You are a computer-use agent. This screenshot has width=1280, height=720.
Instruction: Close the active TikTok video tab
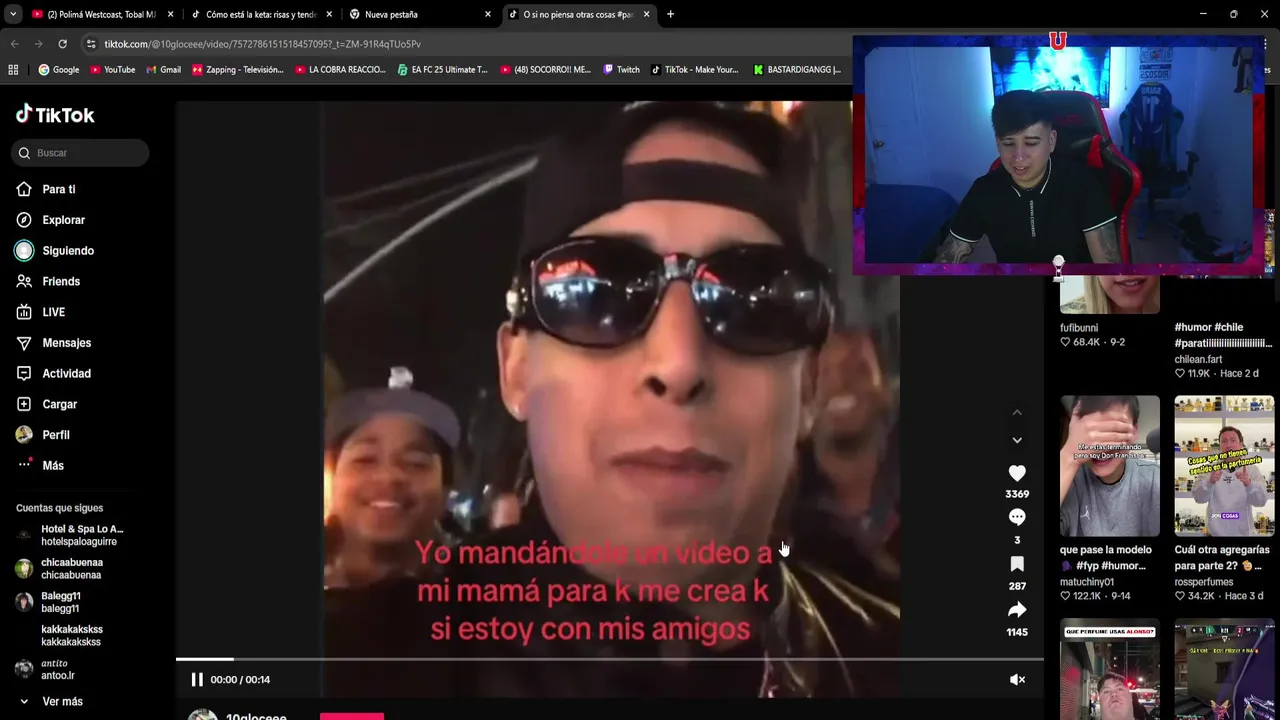click(x=647, y=14)
